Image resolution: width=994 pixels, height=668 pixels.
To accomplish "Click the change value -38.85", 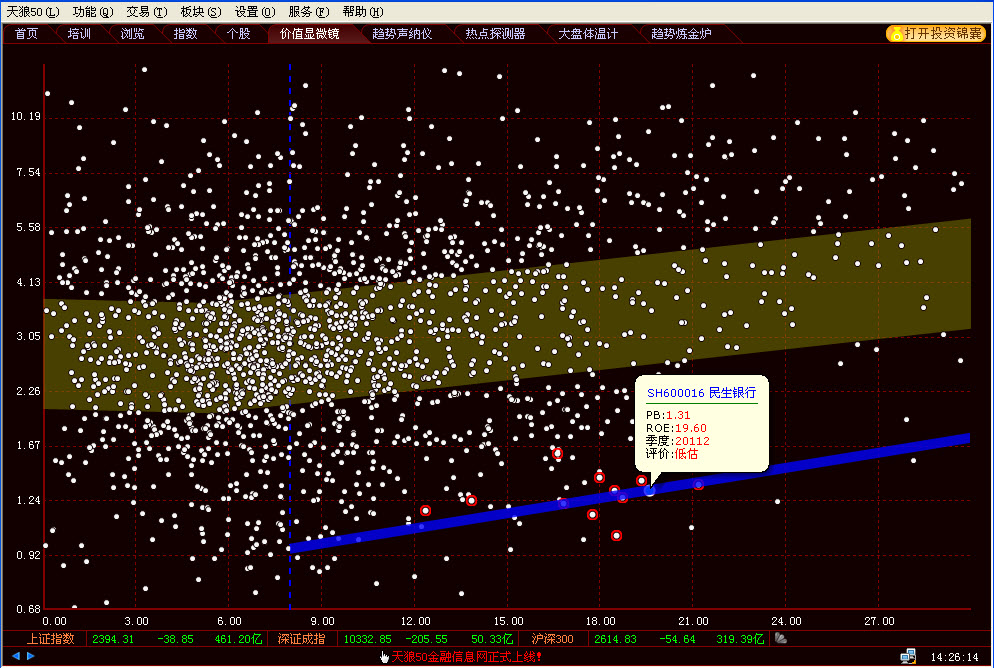I will pos(175,639).
